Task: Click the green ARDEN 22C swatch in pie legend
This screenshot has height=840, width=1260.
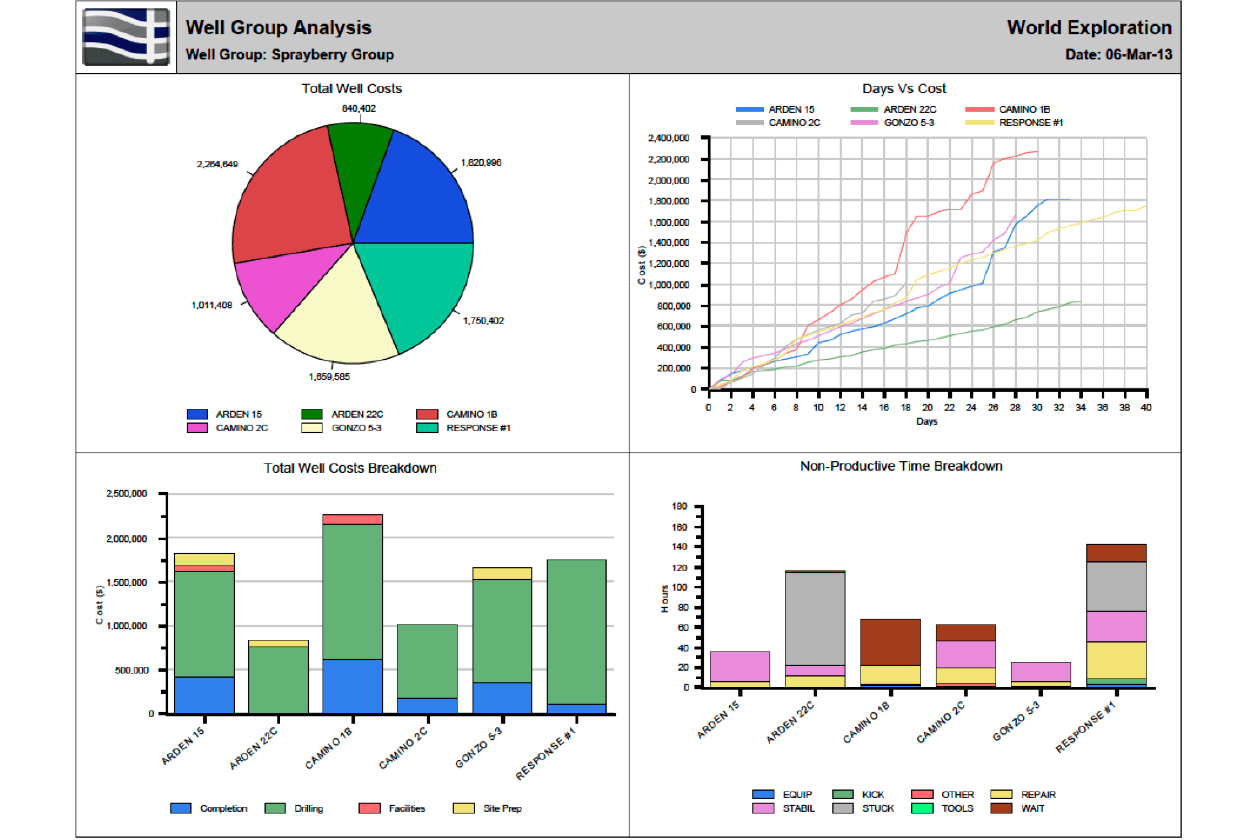Action: (x=314, y=414)
